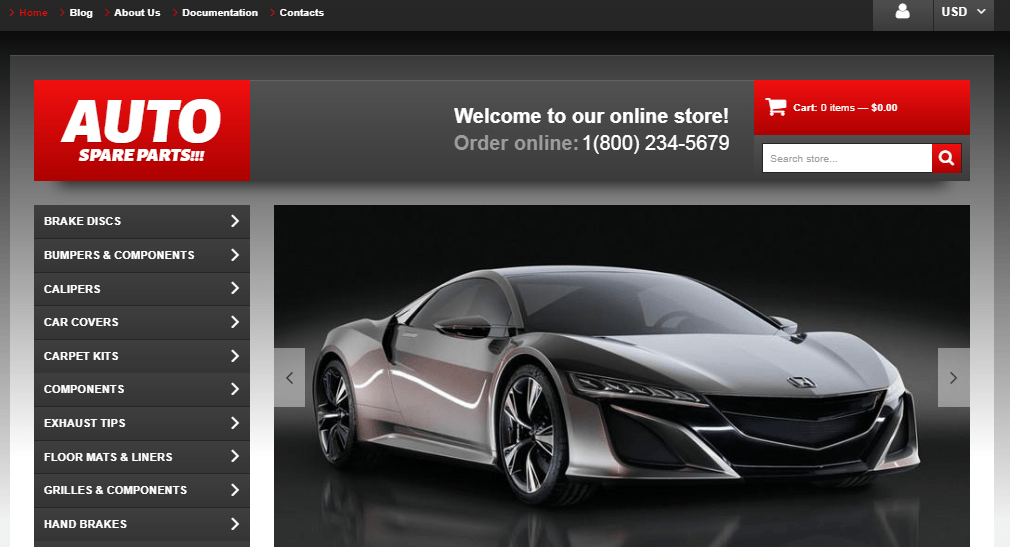The height and width of the screenshot is (547, 1010).
Task: Select the Calipers category
Action: tap(72, 289)
